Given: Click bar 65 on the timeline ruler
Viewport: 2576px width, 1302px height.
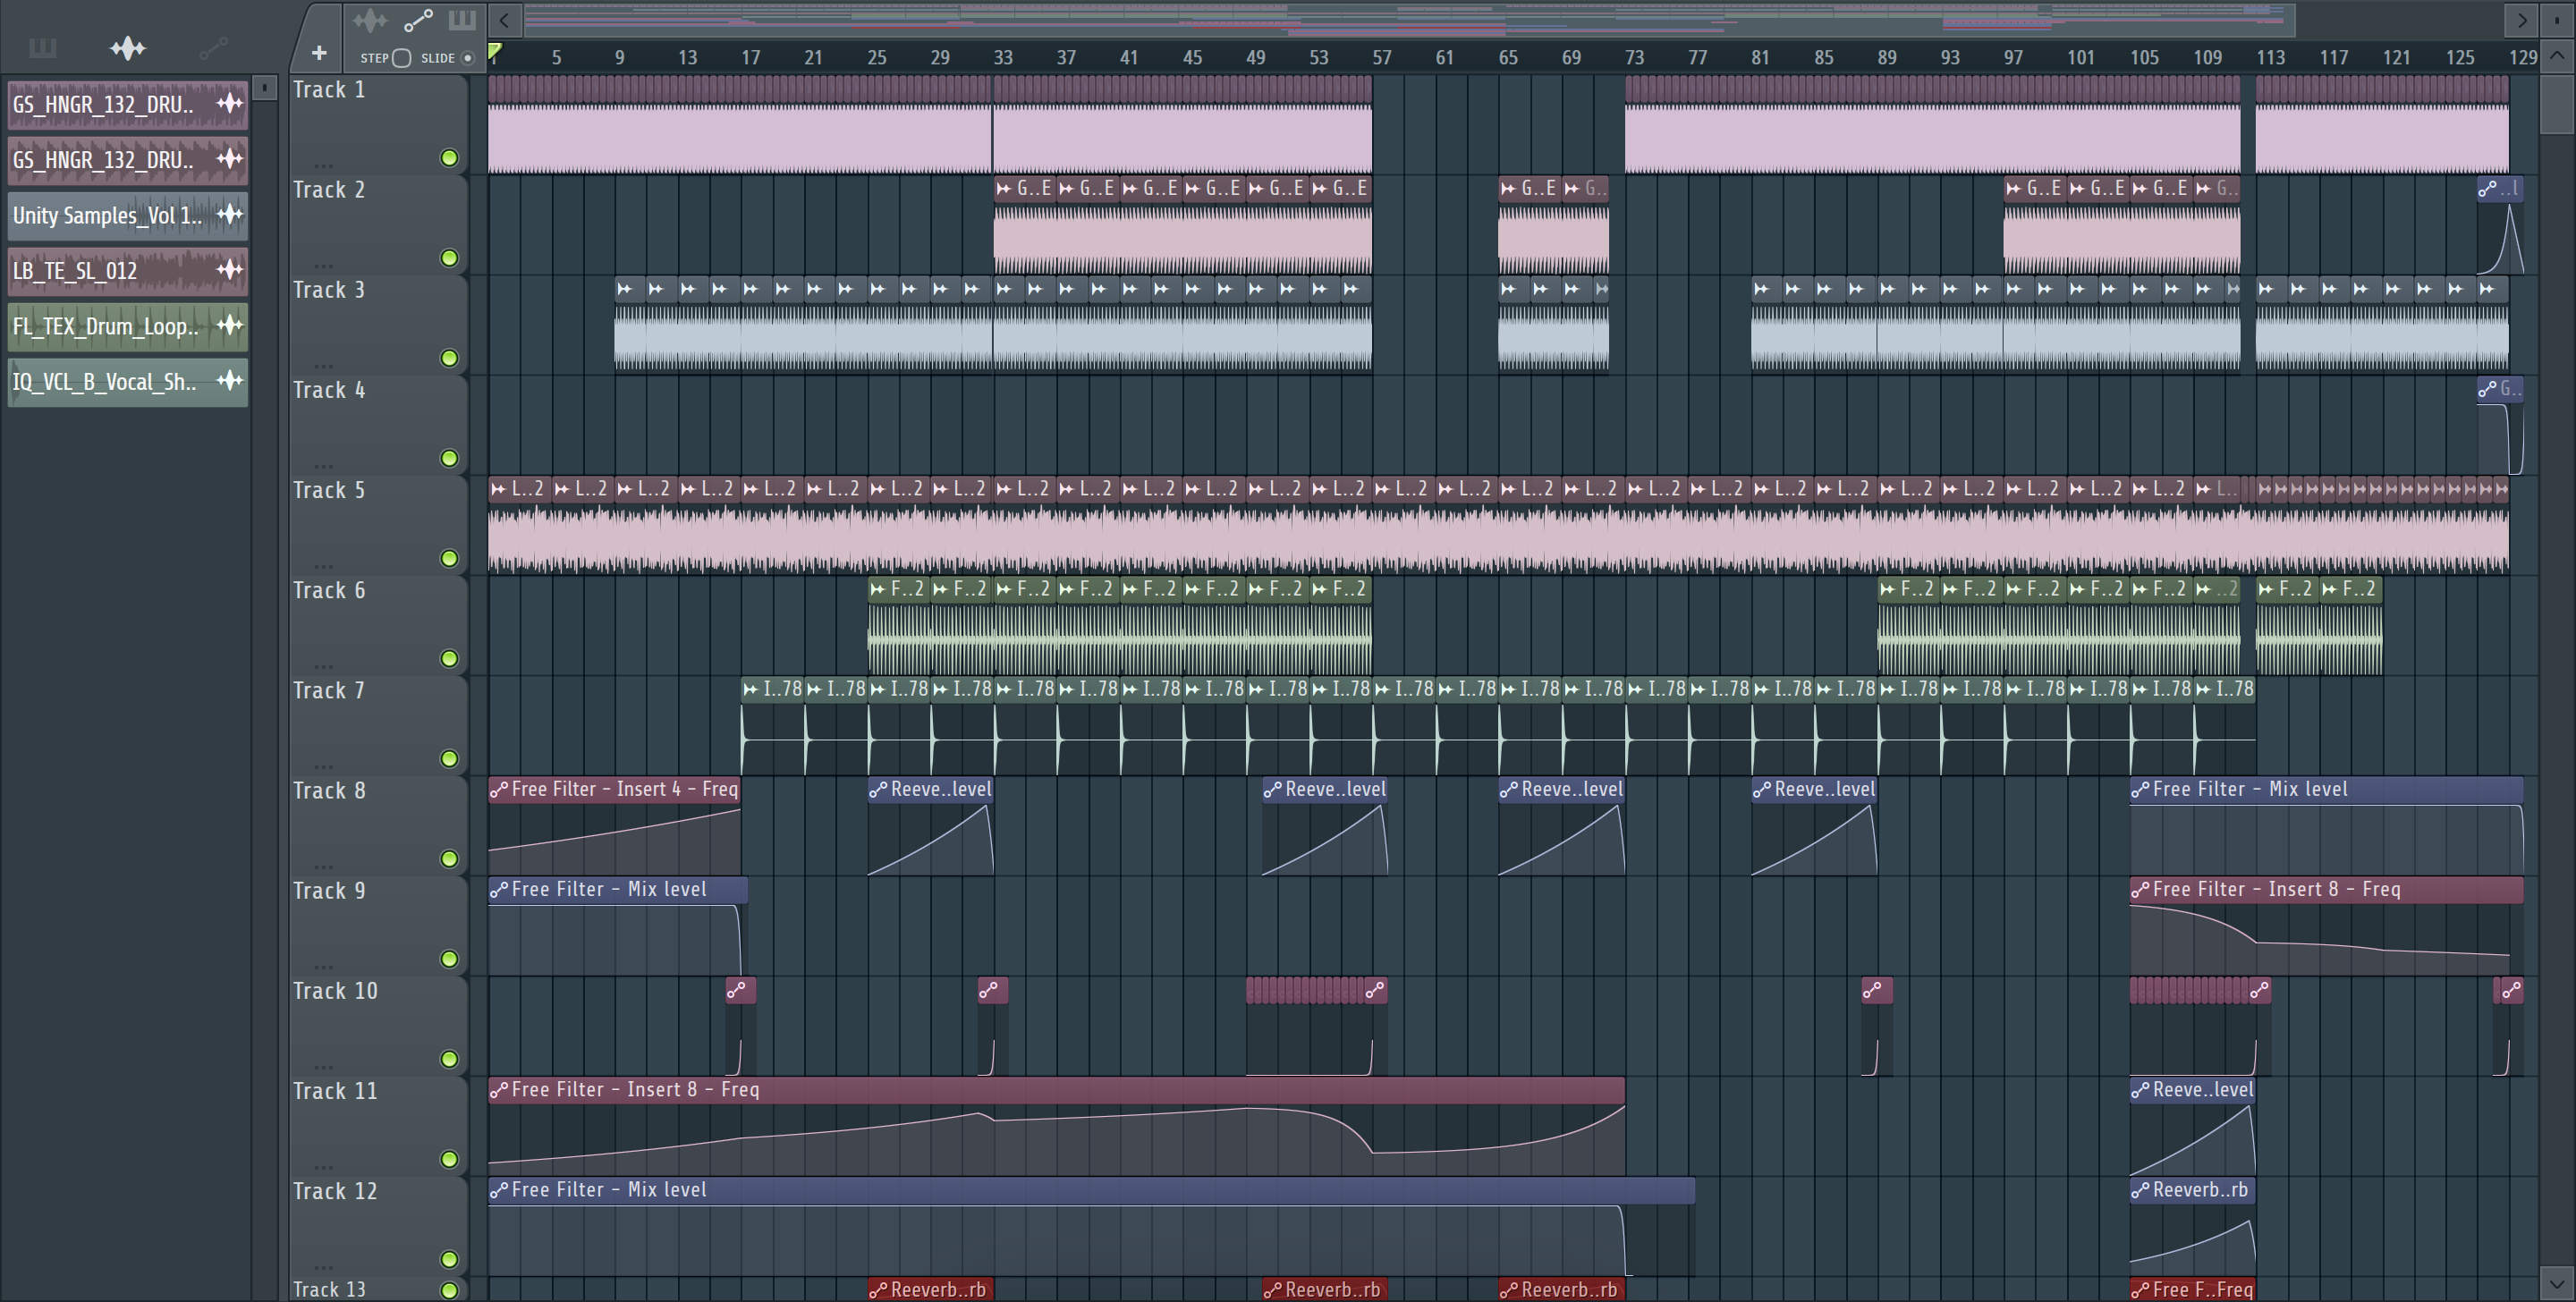Looking at the screenshot, I should pos(1507,57).
